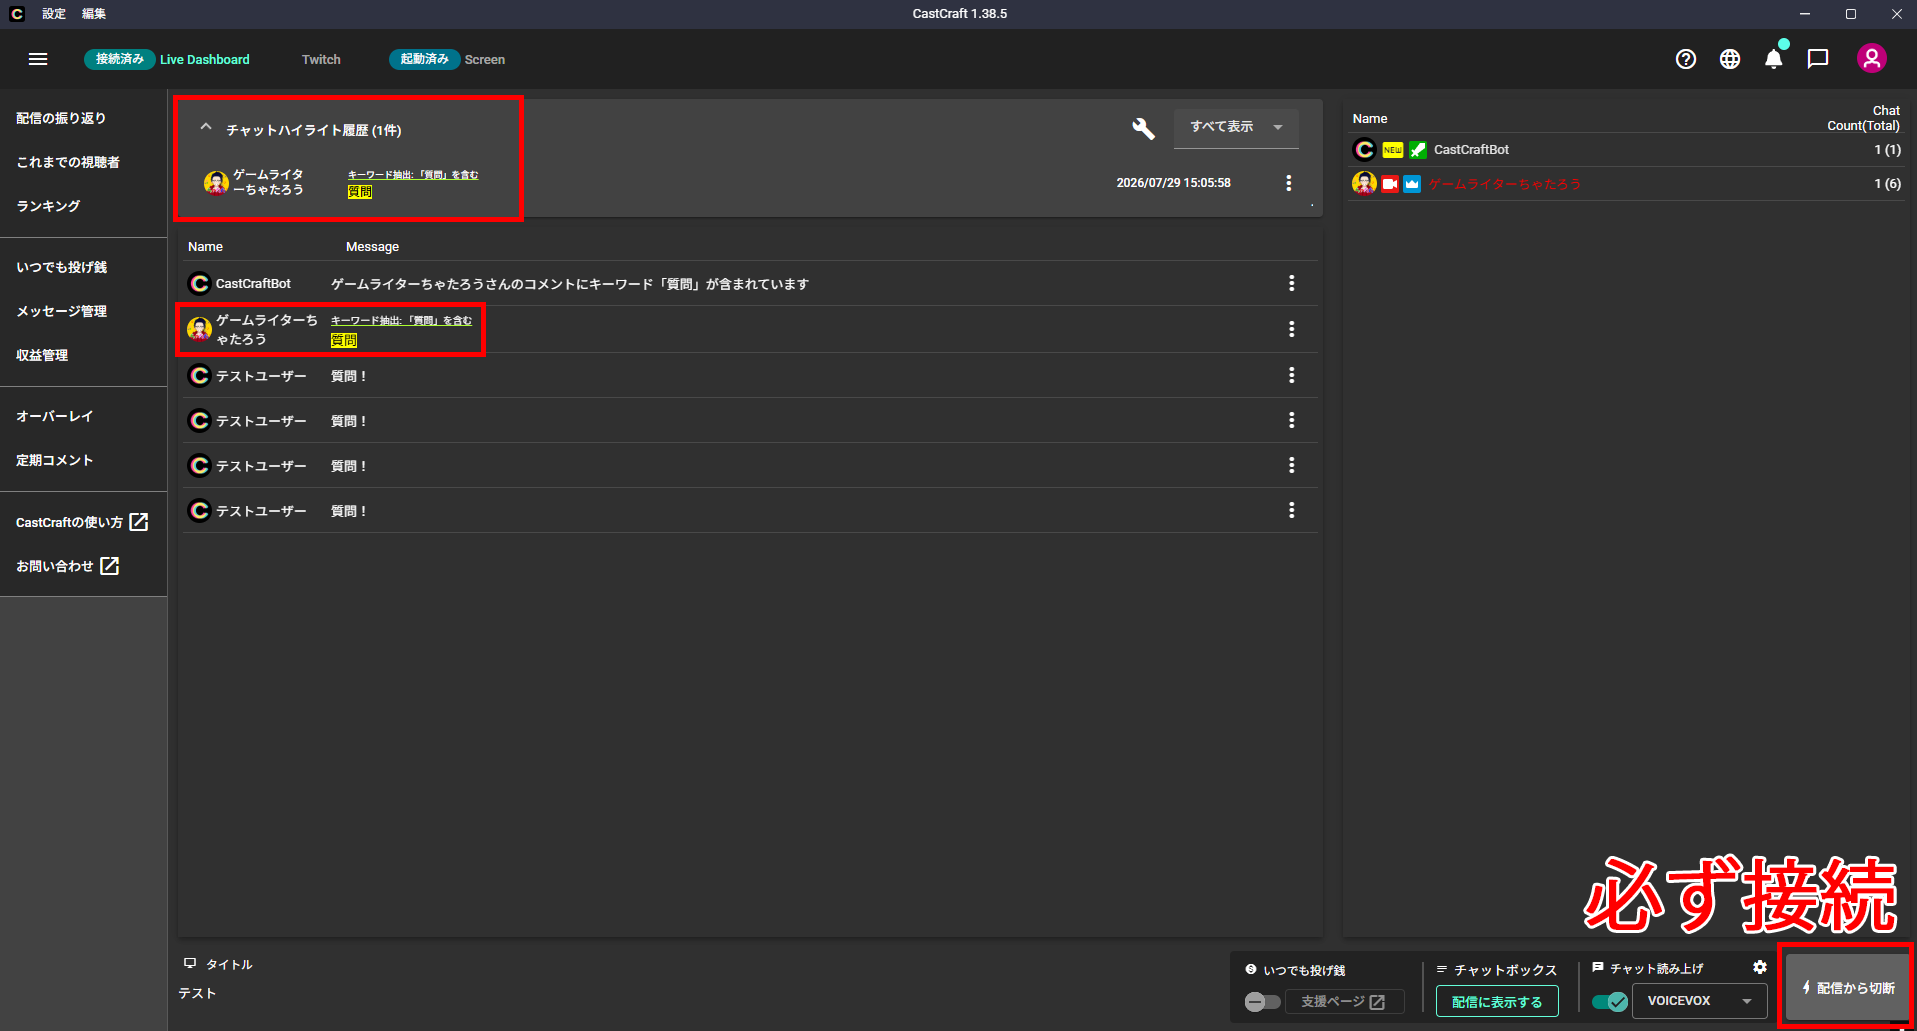Open the 設定 menu

coord(54,14)
